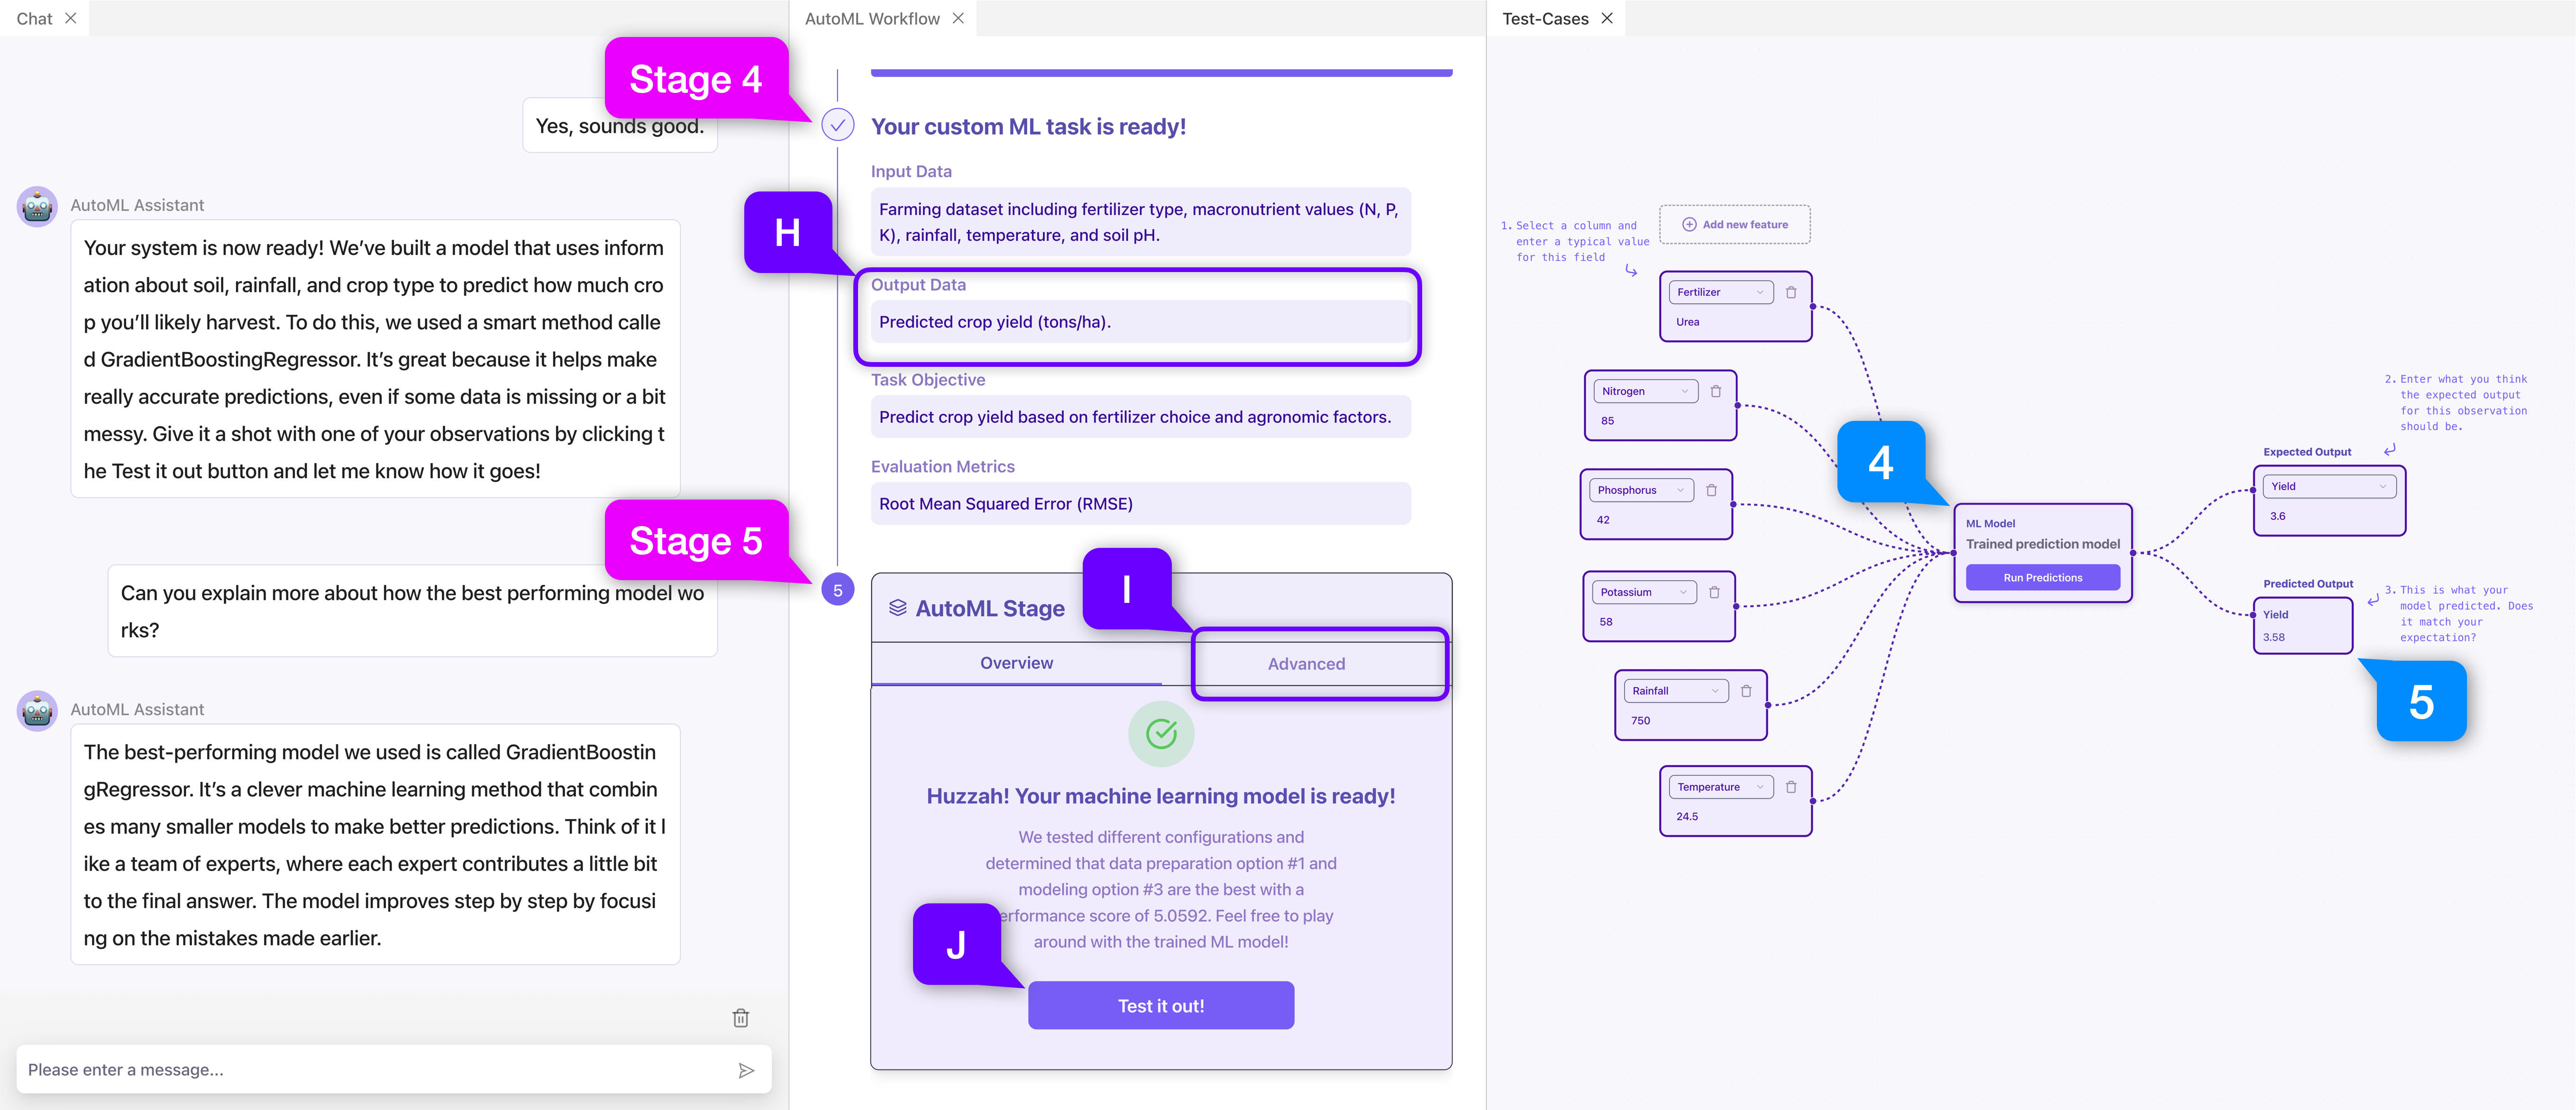The width and height of the screenshot is (2576, 1110).
Task: Open the Phosphorus column dropdown
Action: 1641,490
